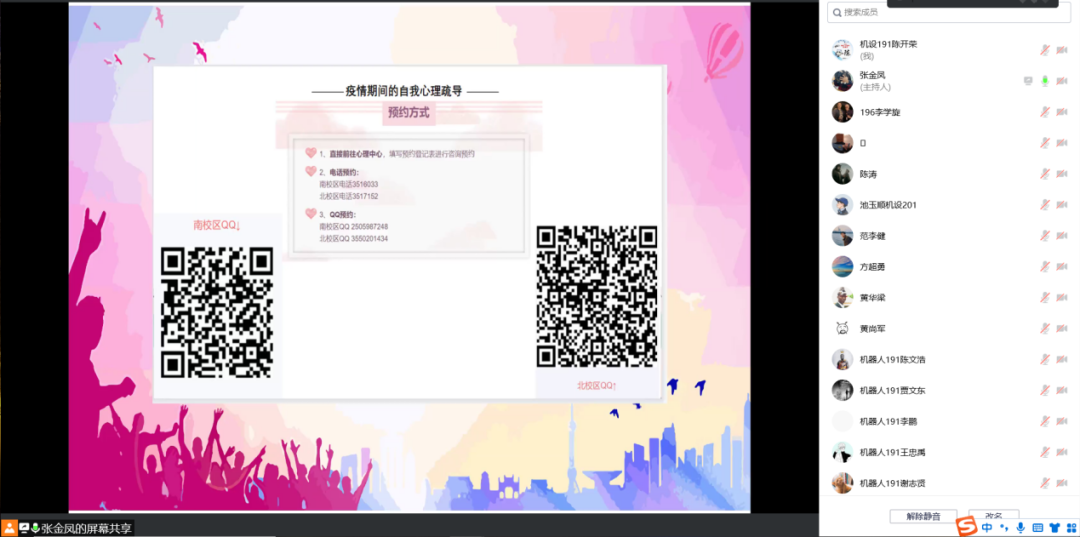Select participant 方超勇
Image resolution: width=1080 pixels, height=537 pixels.
click(948, 266)
